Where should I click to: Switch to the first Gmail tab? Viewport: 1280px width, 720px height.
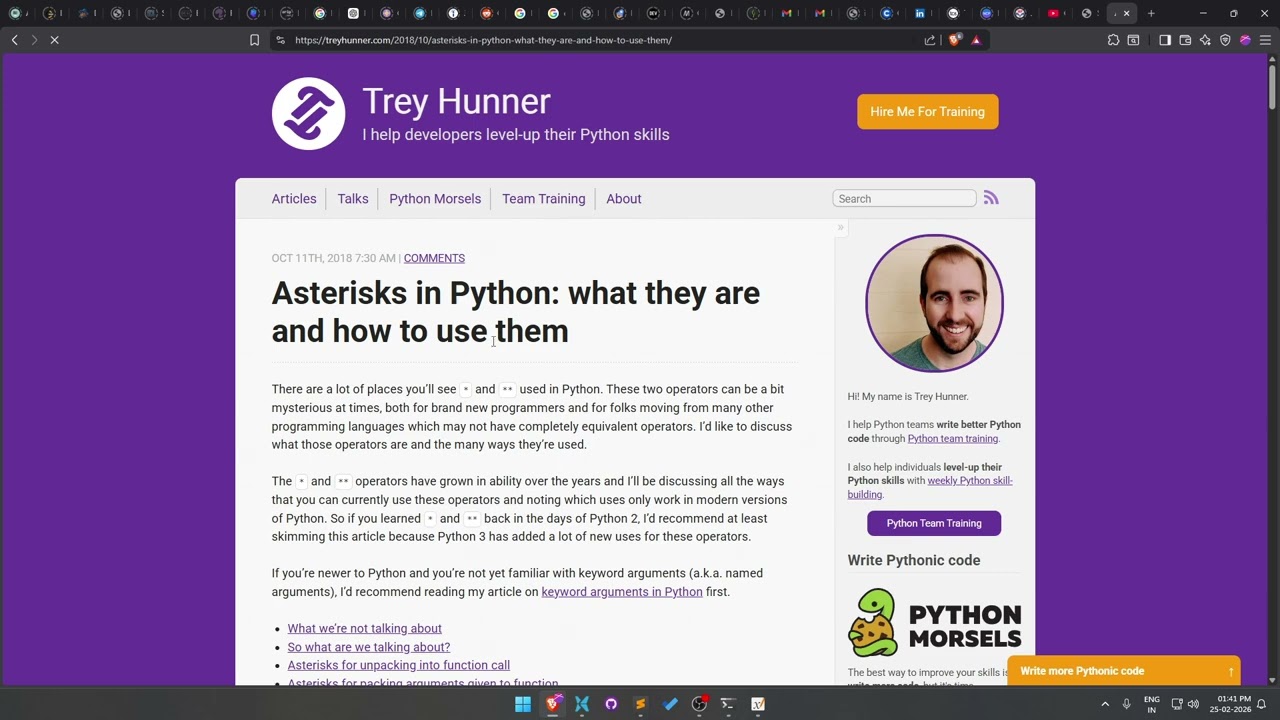pos(787,13)
